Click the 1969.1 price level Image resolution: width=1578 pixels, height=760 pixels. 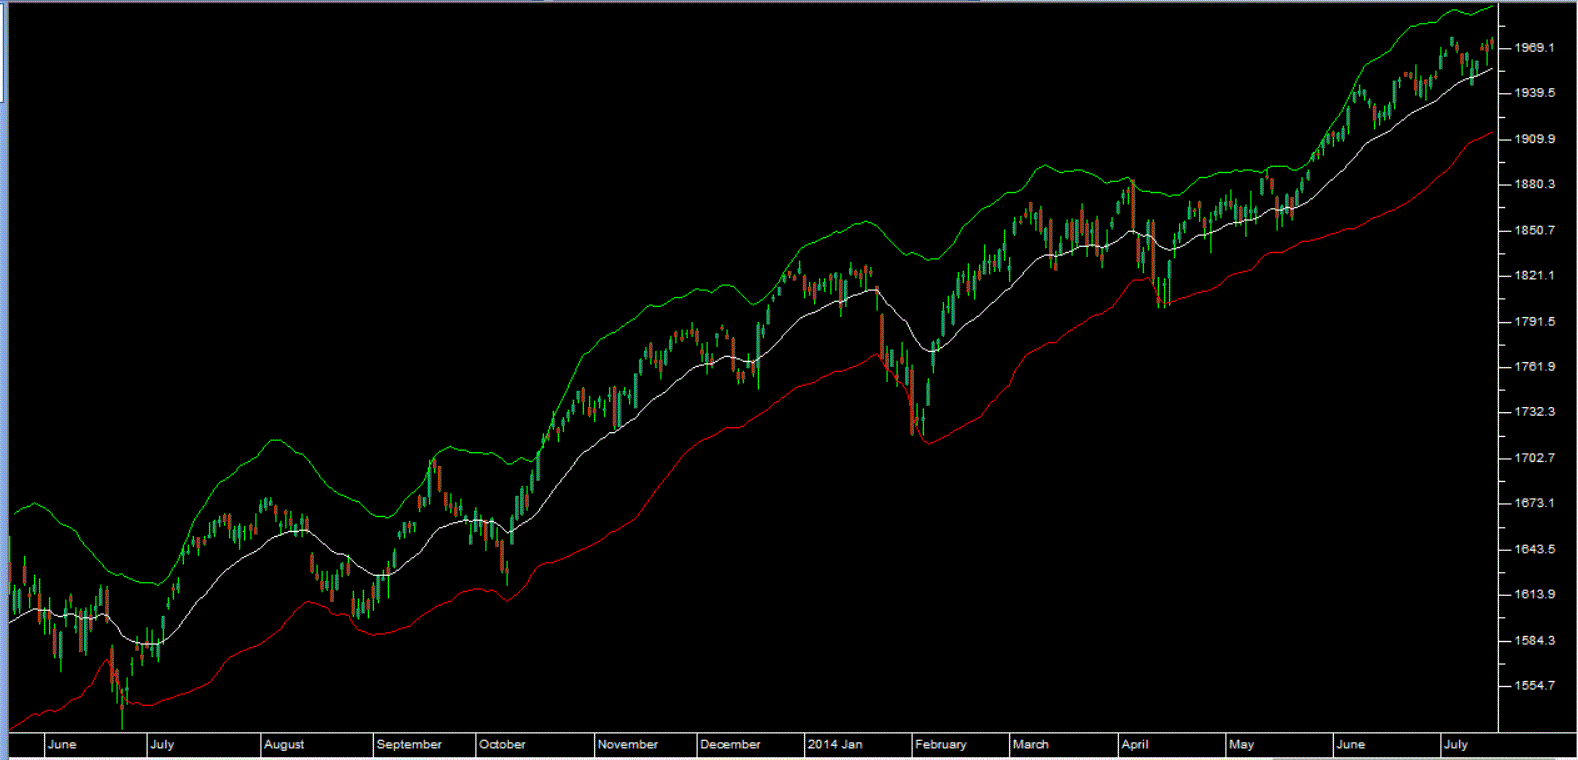coord(1535,48)
